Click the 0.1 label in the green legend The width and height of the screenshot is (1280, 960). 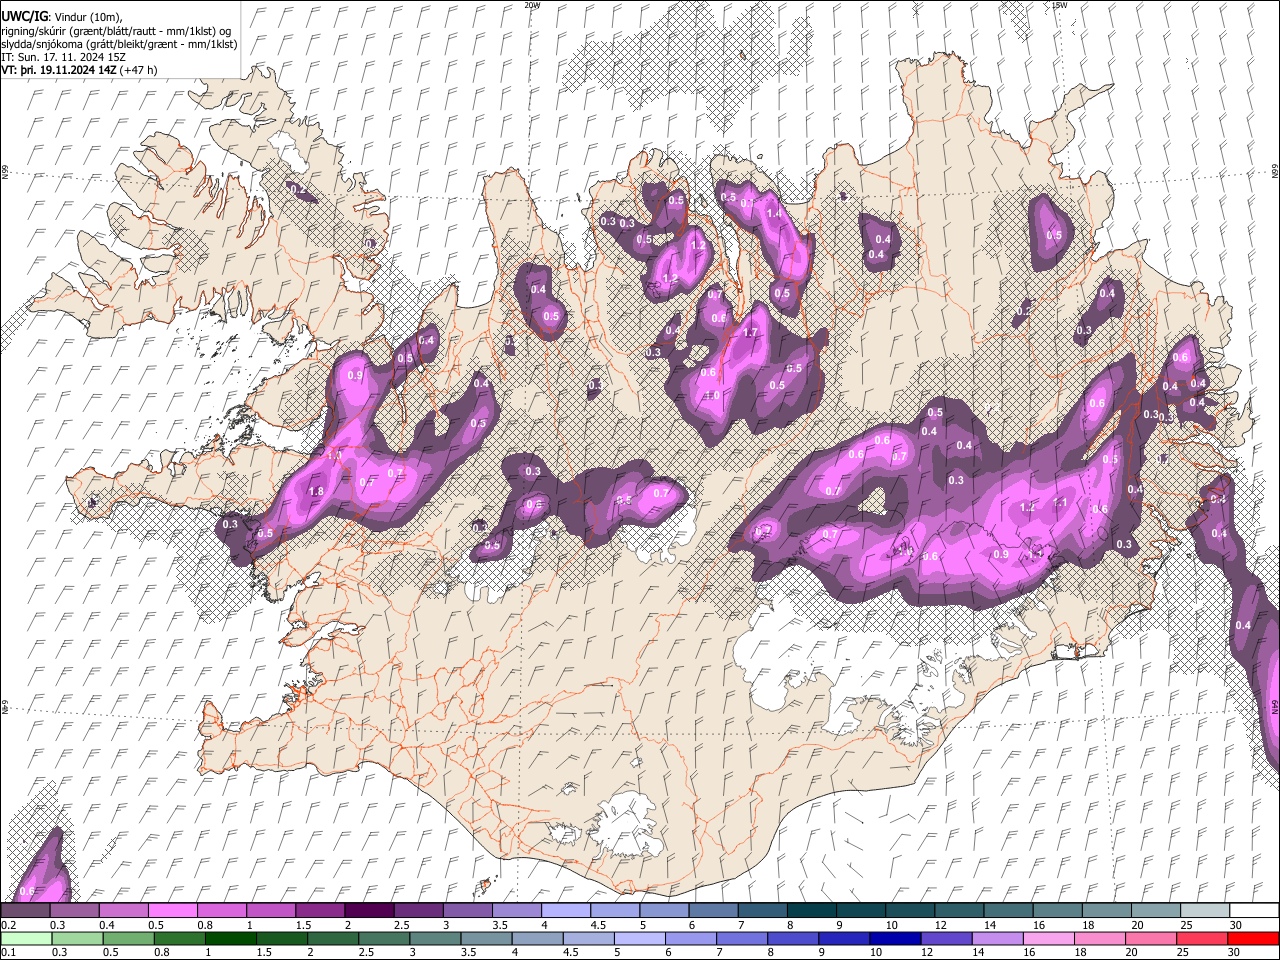point(8,953)
